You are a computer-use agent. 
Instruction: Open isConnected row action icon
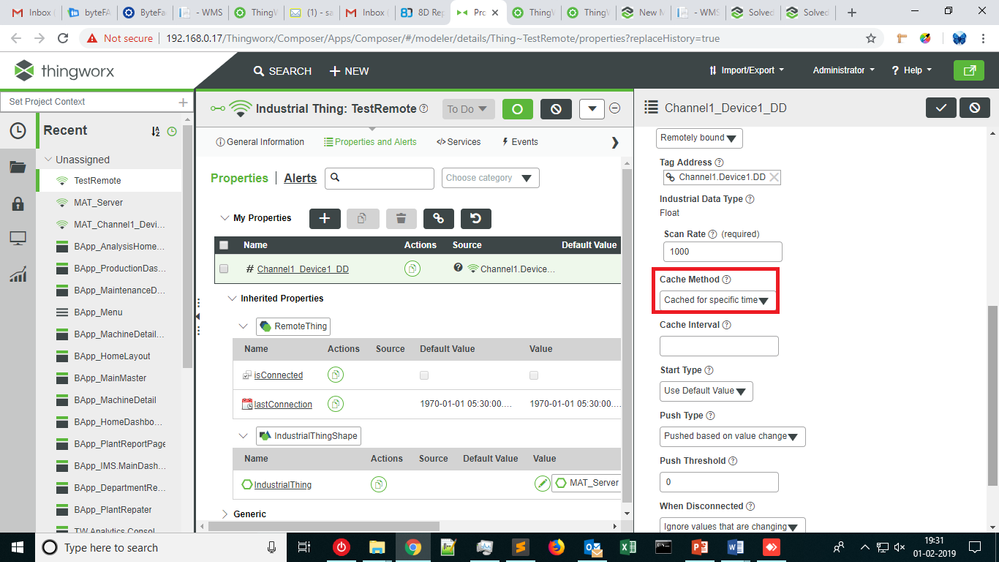pyautogui.click(x=336, y=375)
